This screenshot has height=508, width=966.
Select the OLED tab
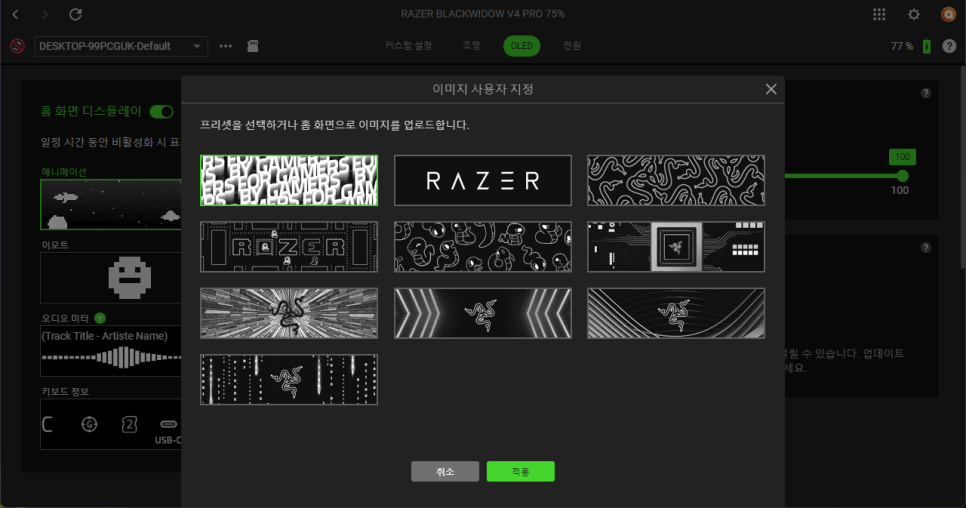pyautogui.click(x=521, y=46)
